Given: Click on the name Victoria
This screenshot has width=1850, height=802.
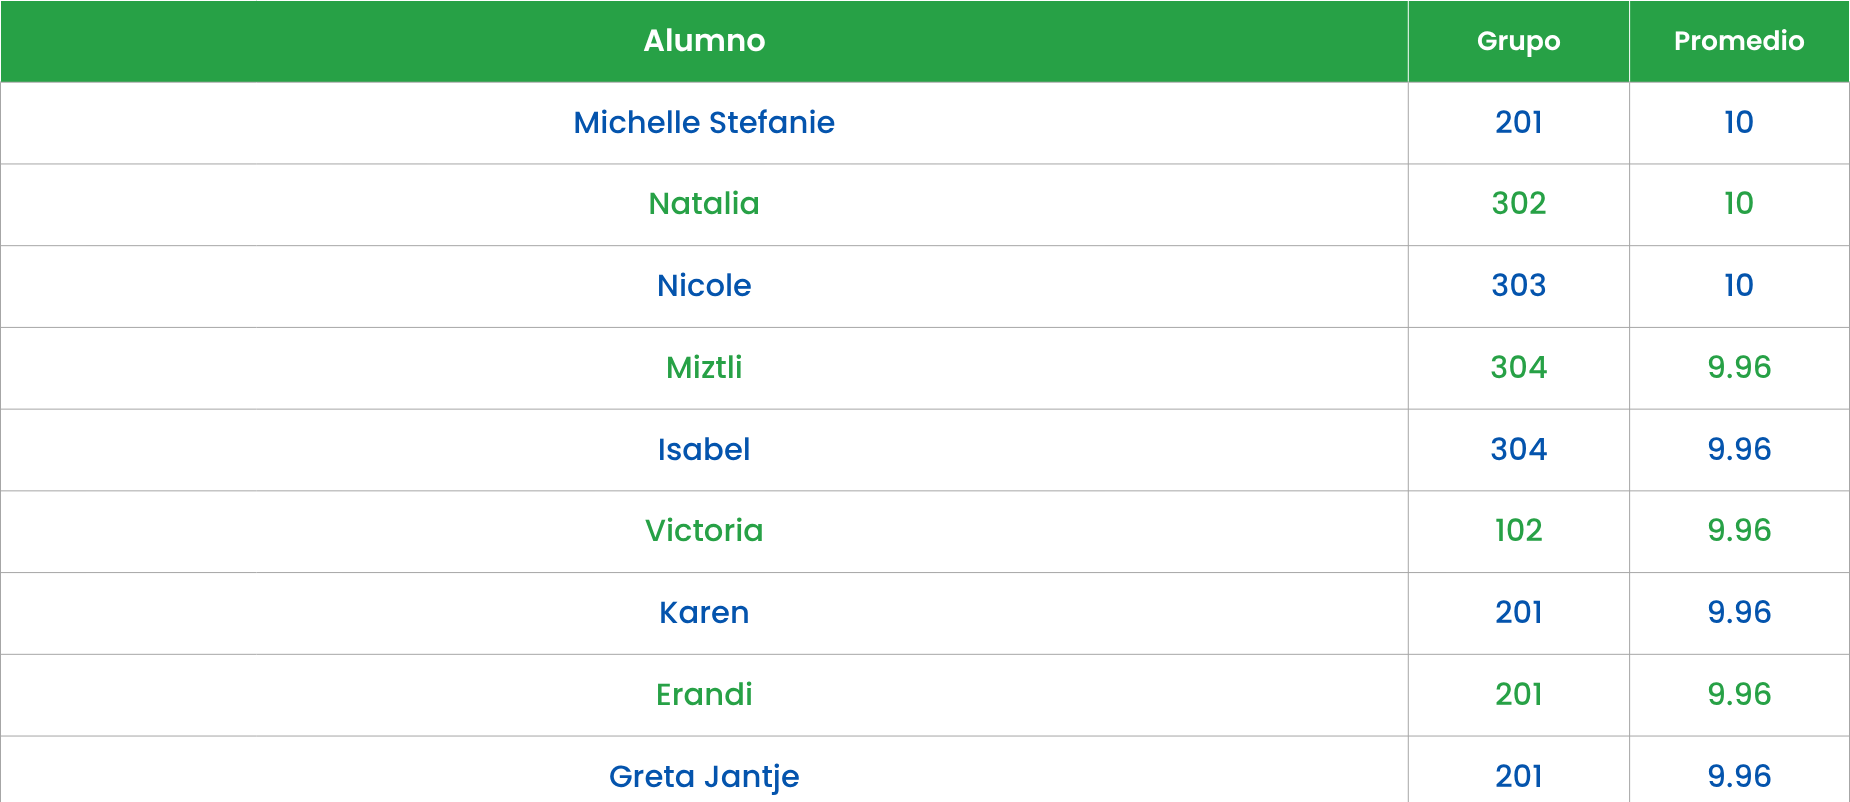Looking at the screenshot, I should [704, 531].
